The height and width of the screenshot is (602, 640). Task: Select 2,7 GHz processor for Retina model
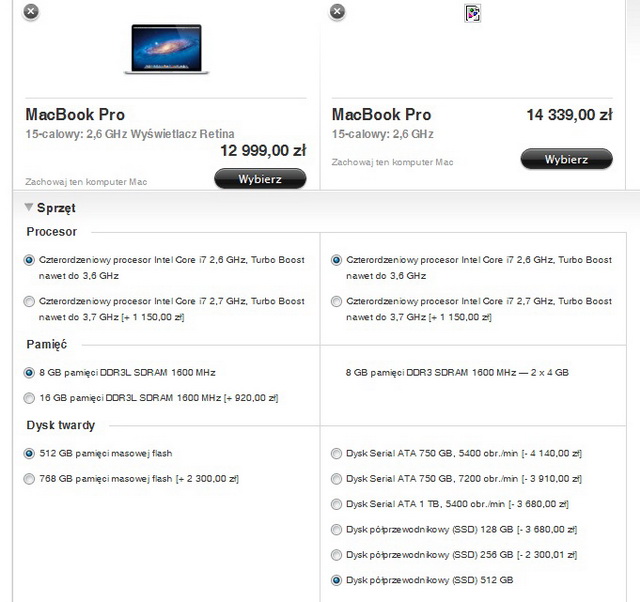click(x=29, y=301)
